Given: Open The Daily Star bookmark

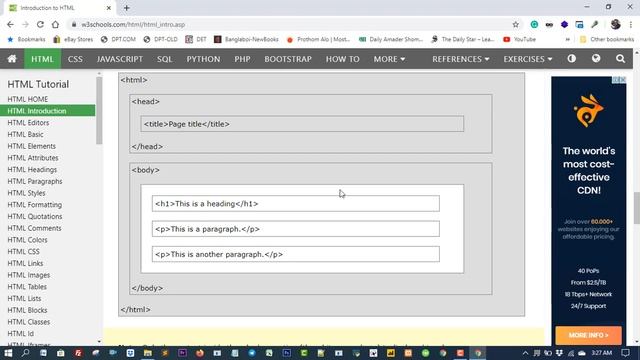Looking at the screenshot, I should 462,39.
